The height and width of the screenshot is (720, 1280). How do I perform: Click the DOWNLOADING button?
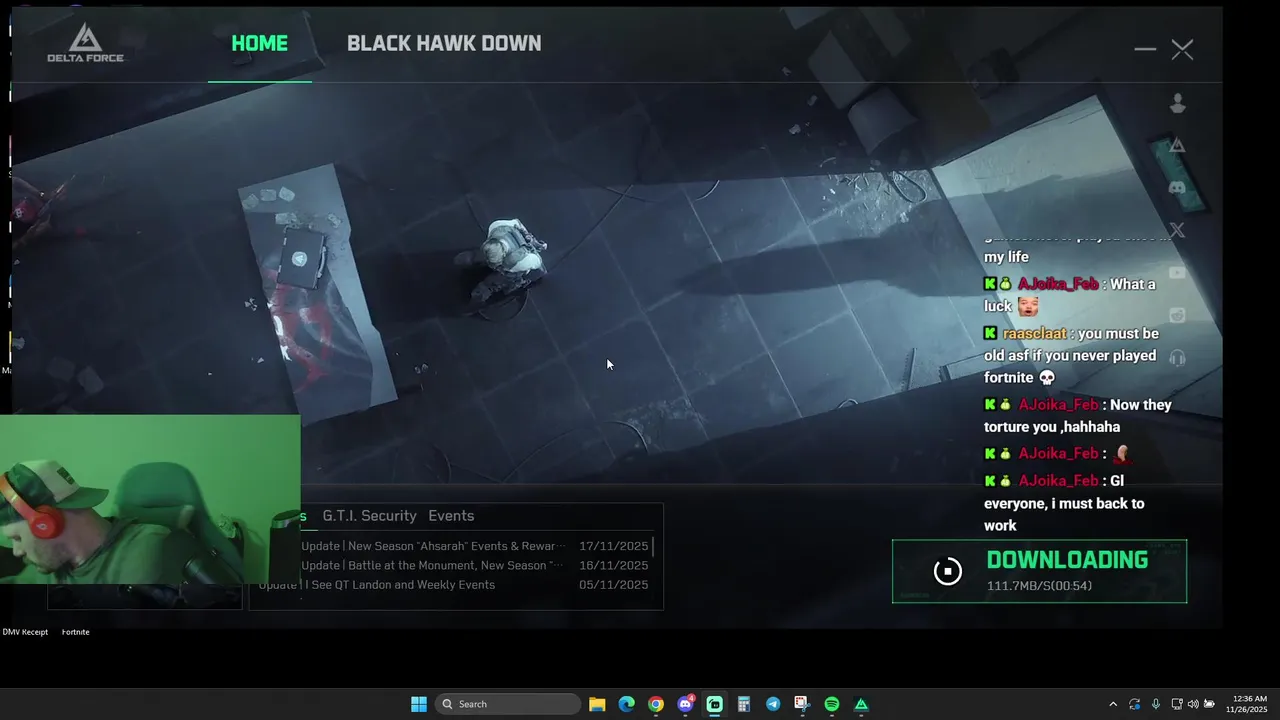point(1039,571)
